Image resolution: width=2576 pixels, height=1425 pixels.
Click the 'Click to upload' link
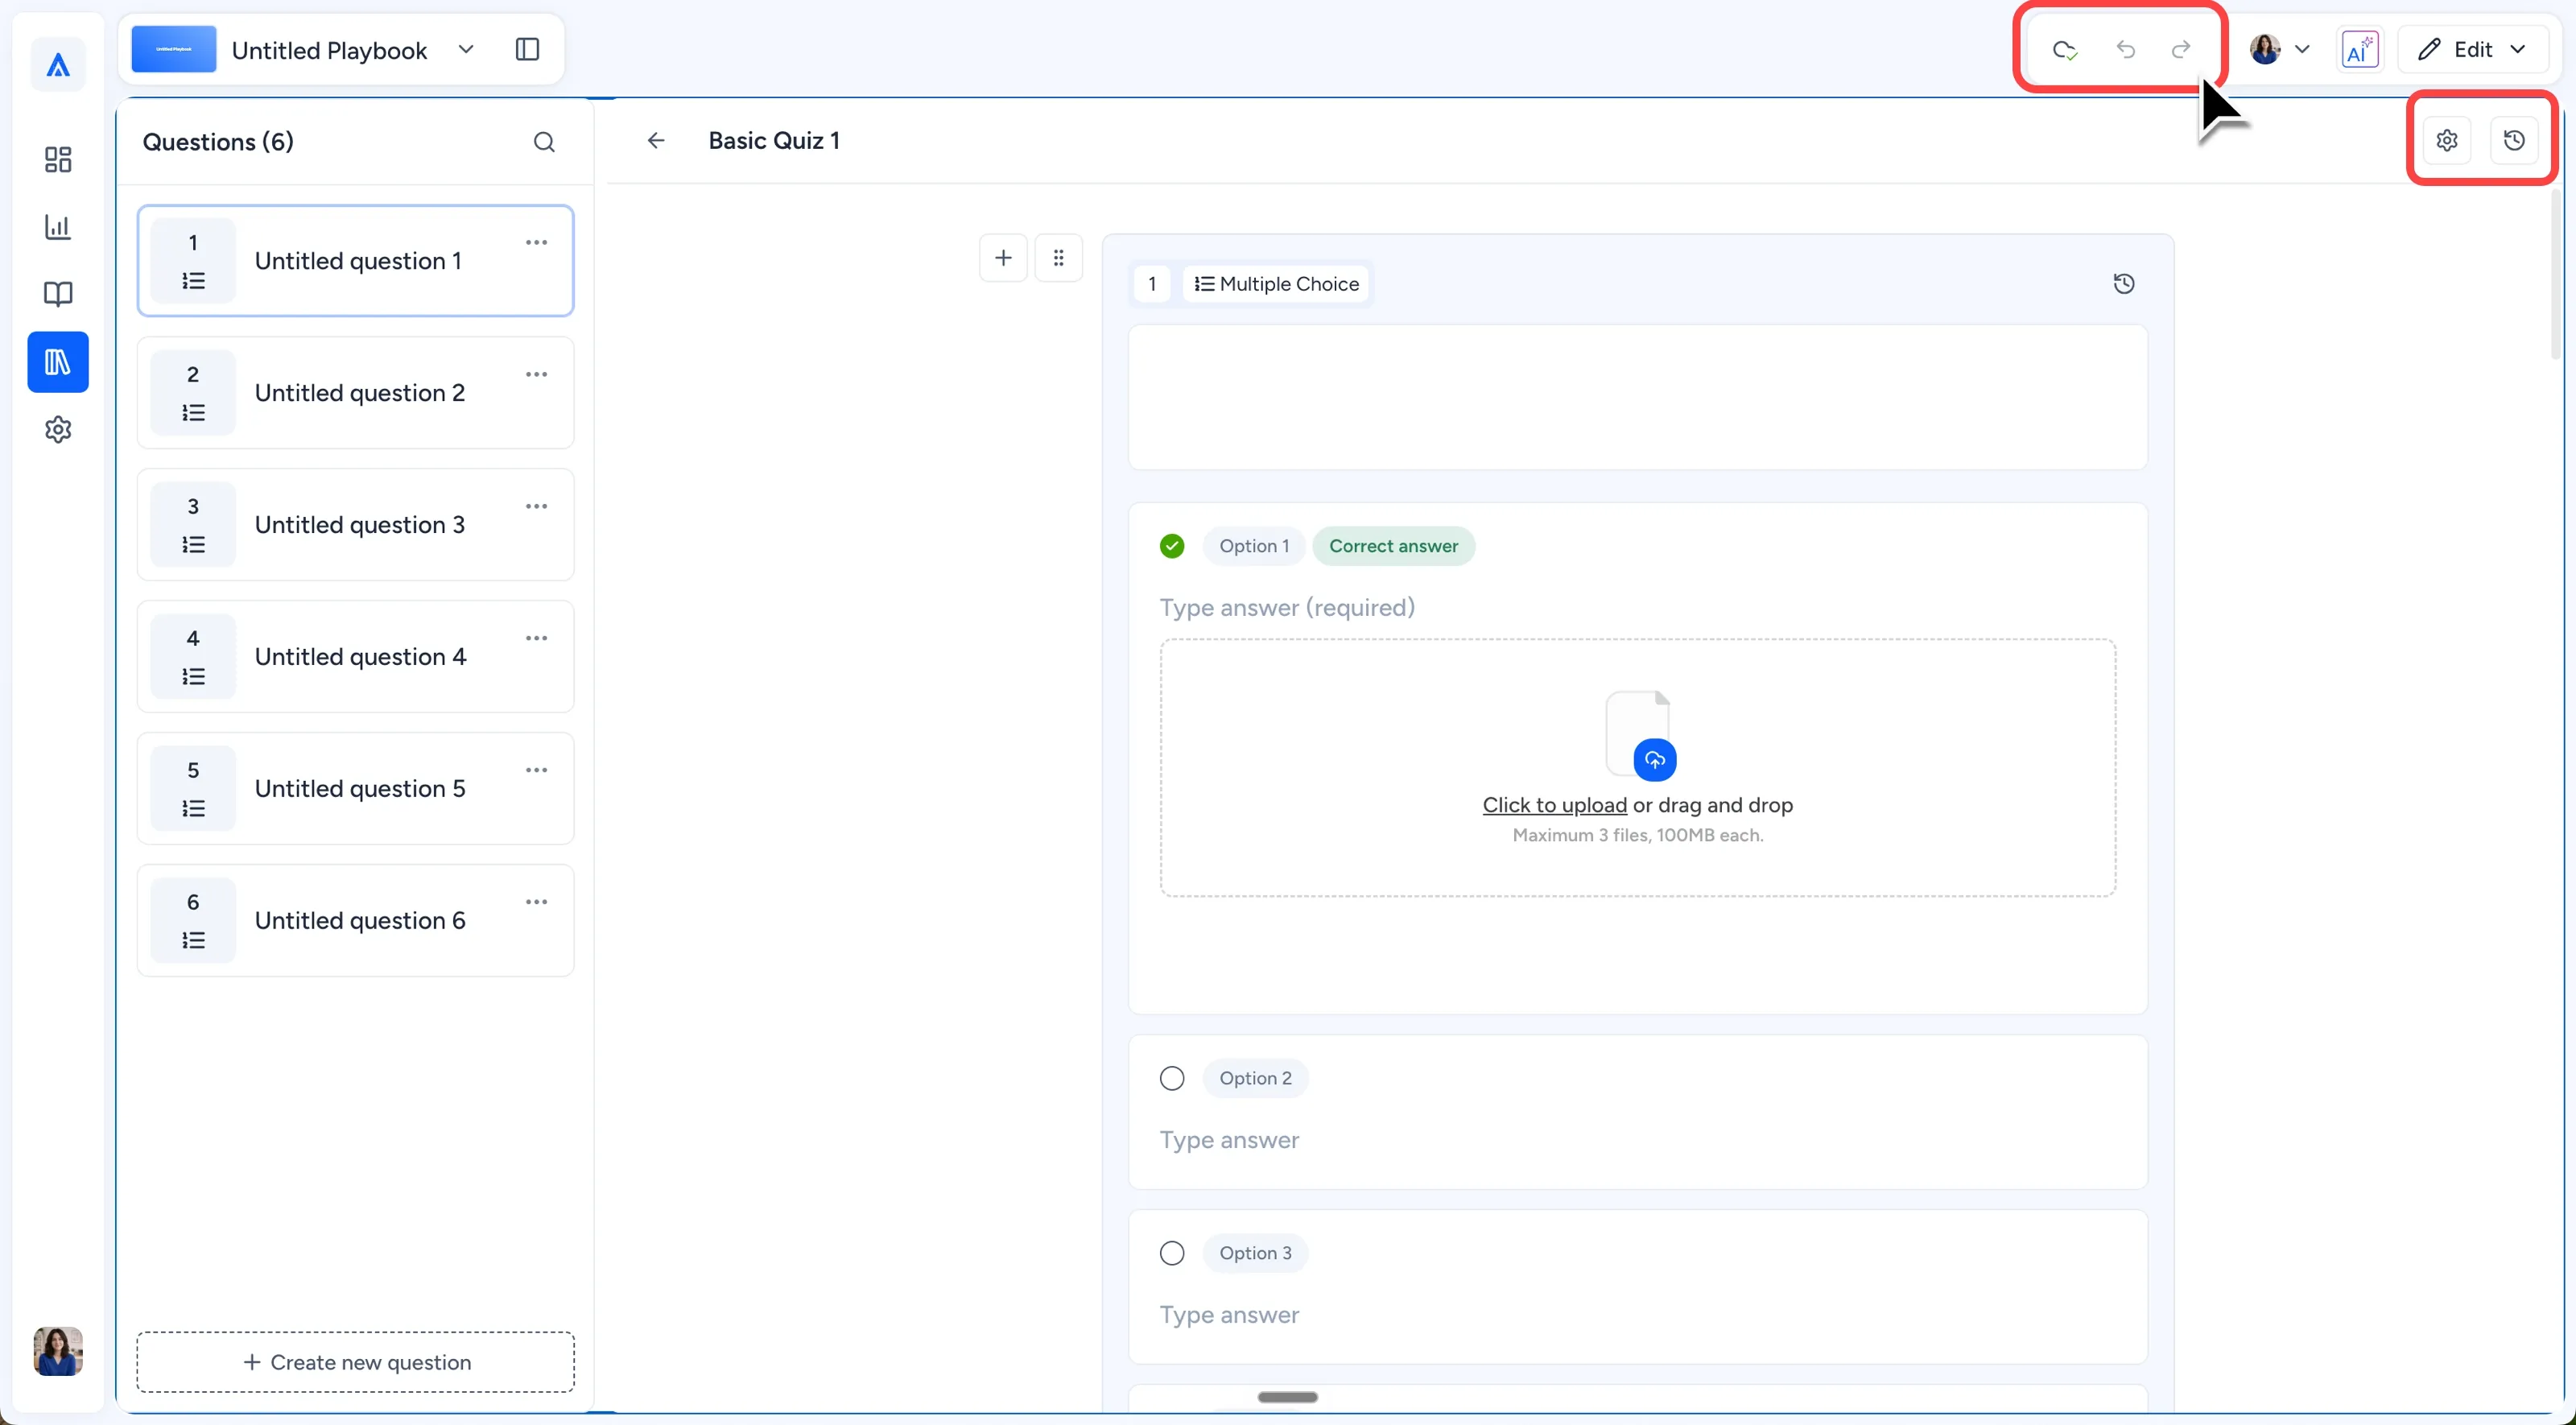tap(1554, 805)
